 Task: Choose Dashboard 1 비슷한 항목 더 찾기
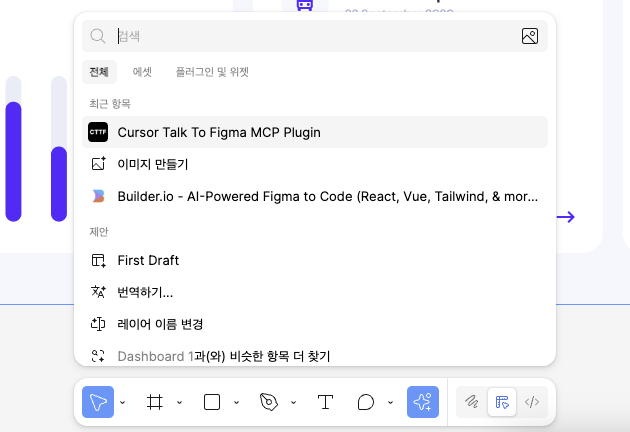click(x=315, y=356)
